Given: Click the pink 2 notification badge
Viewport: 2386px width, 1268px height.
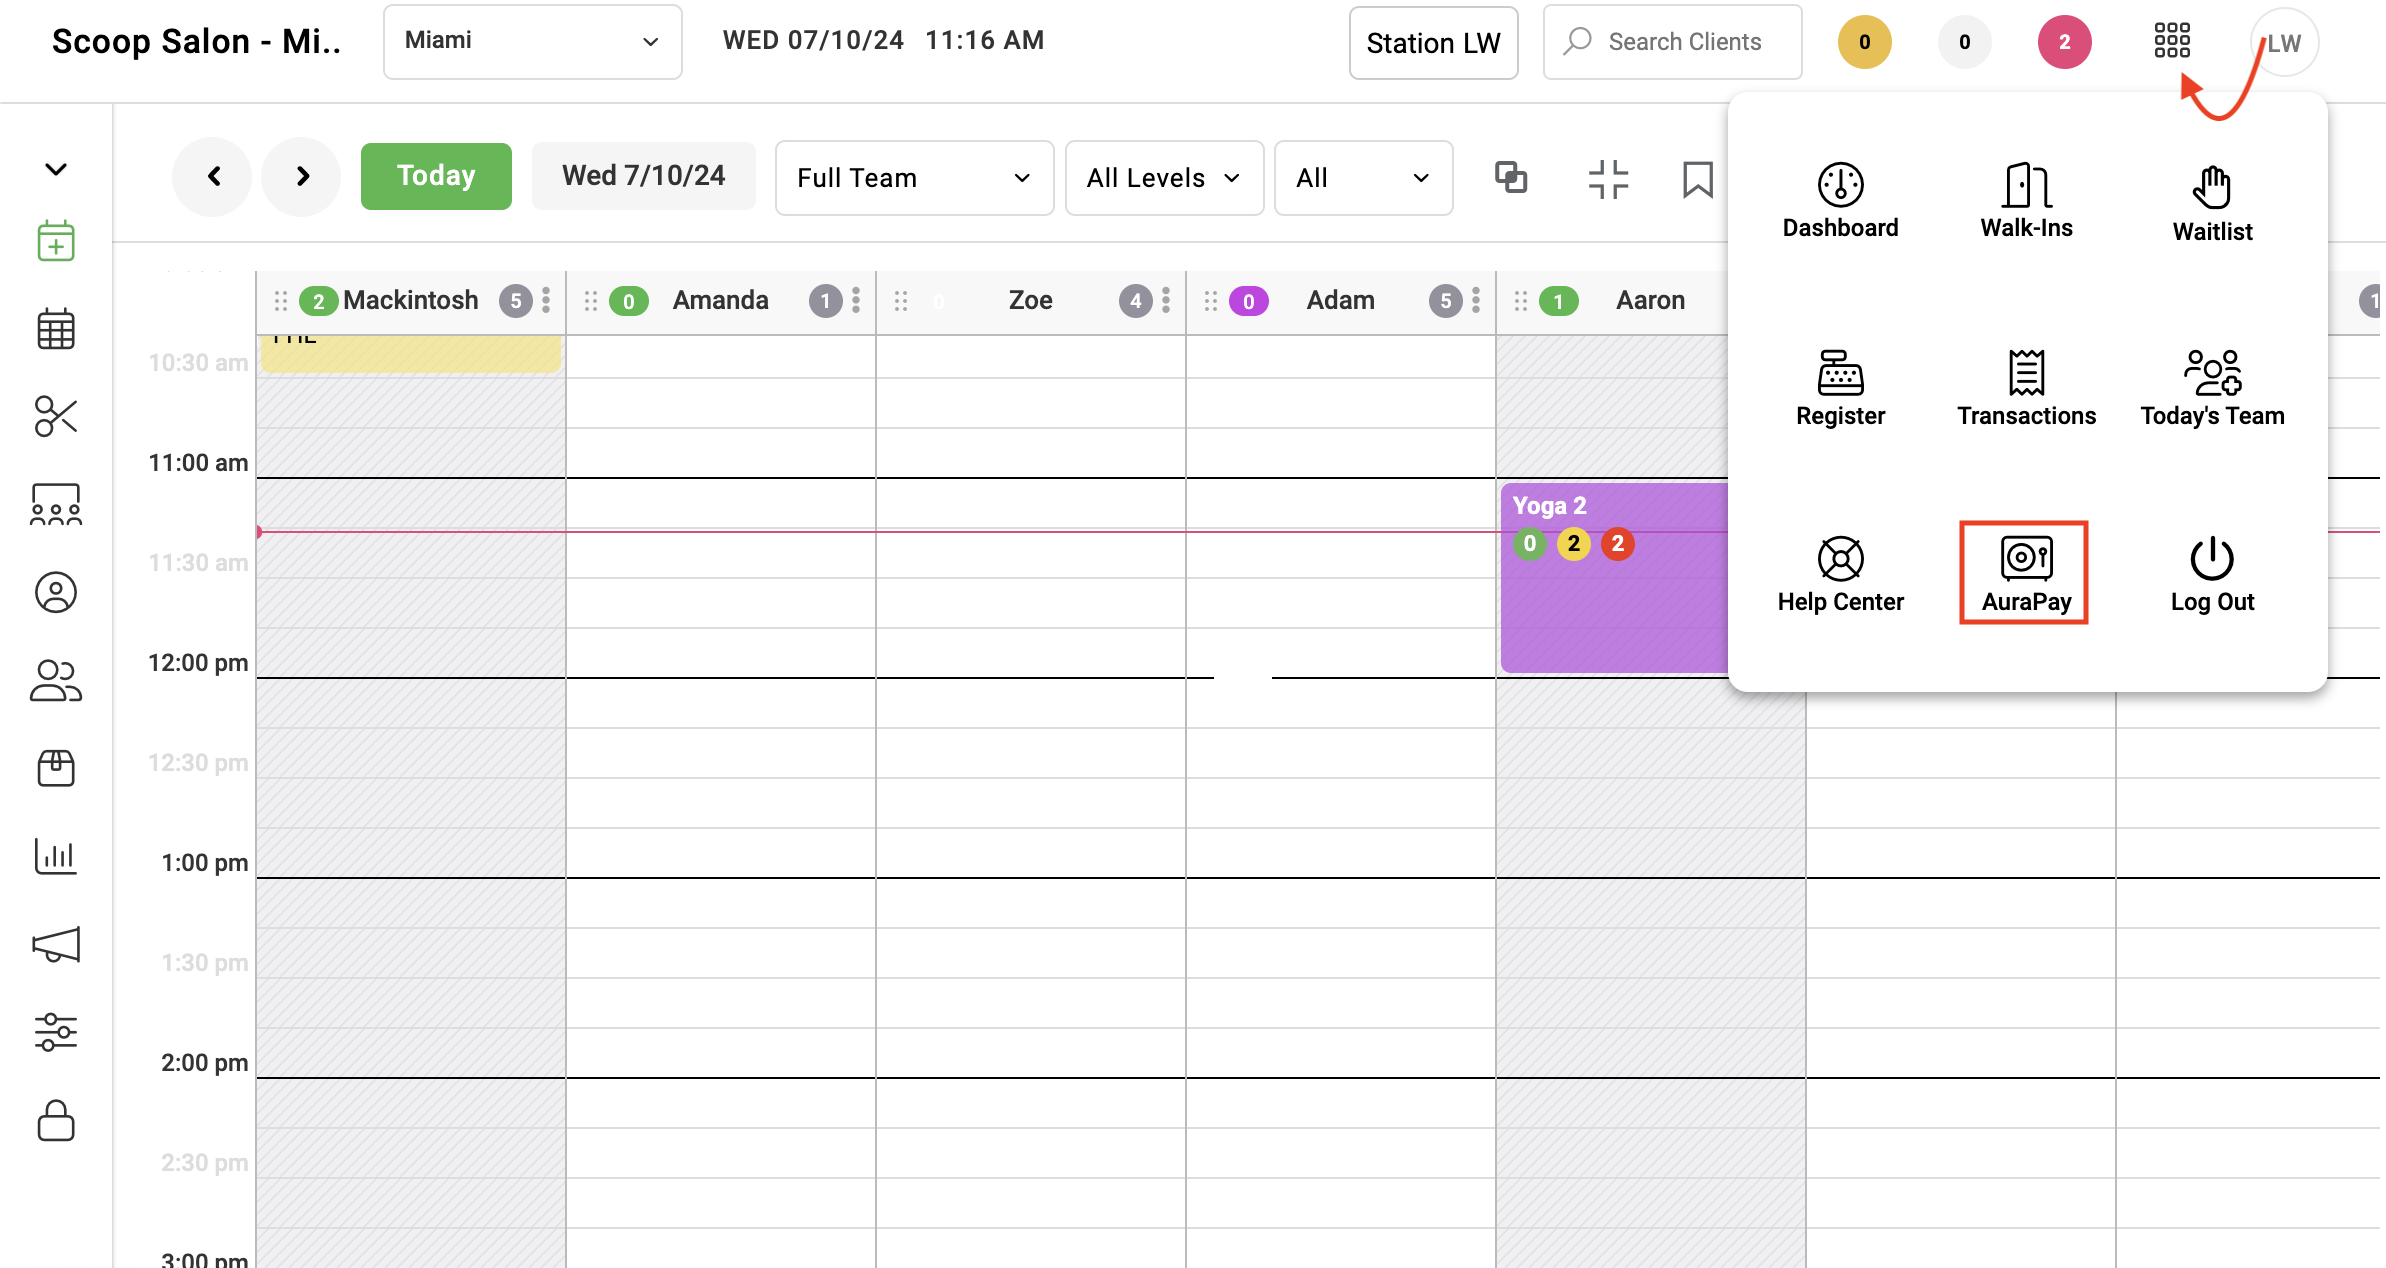Looking at the screenshot, I should tap(2064, 42).
